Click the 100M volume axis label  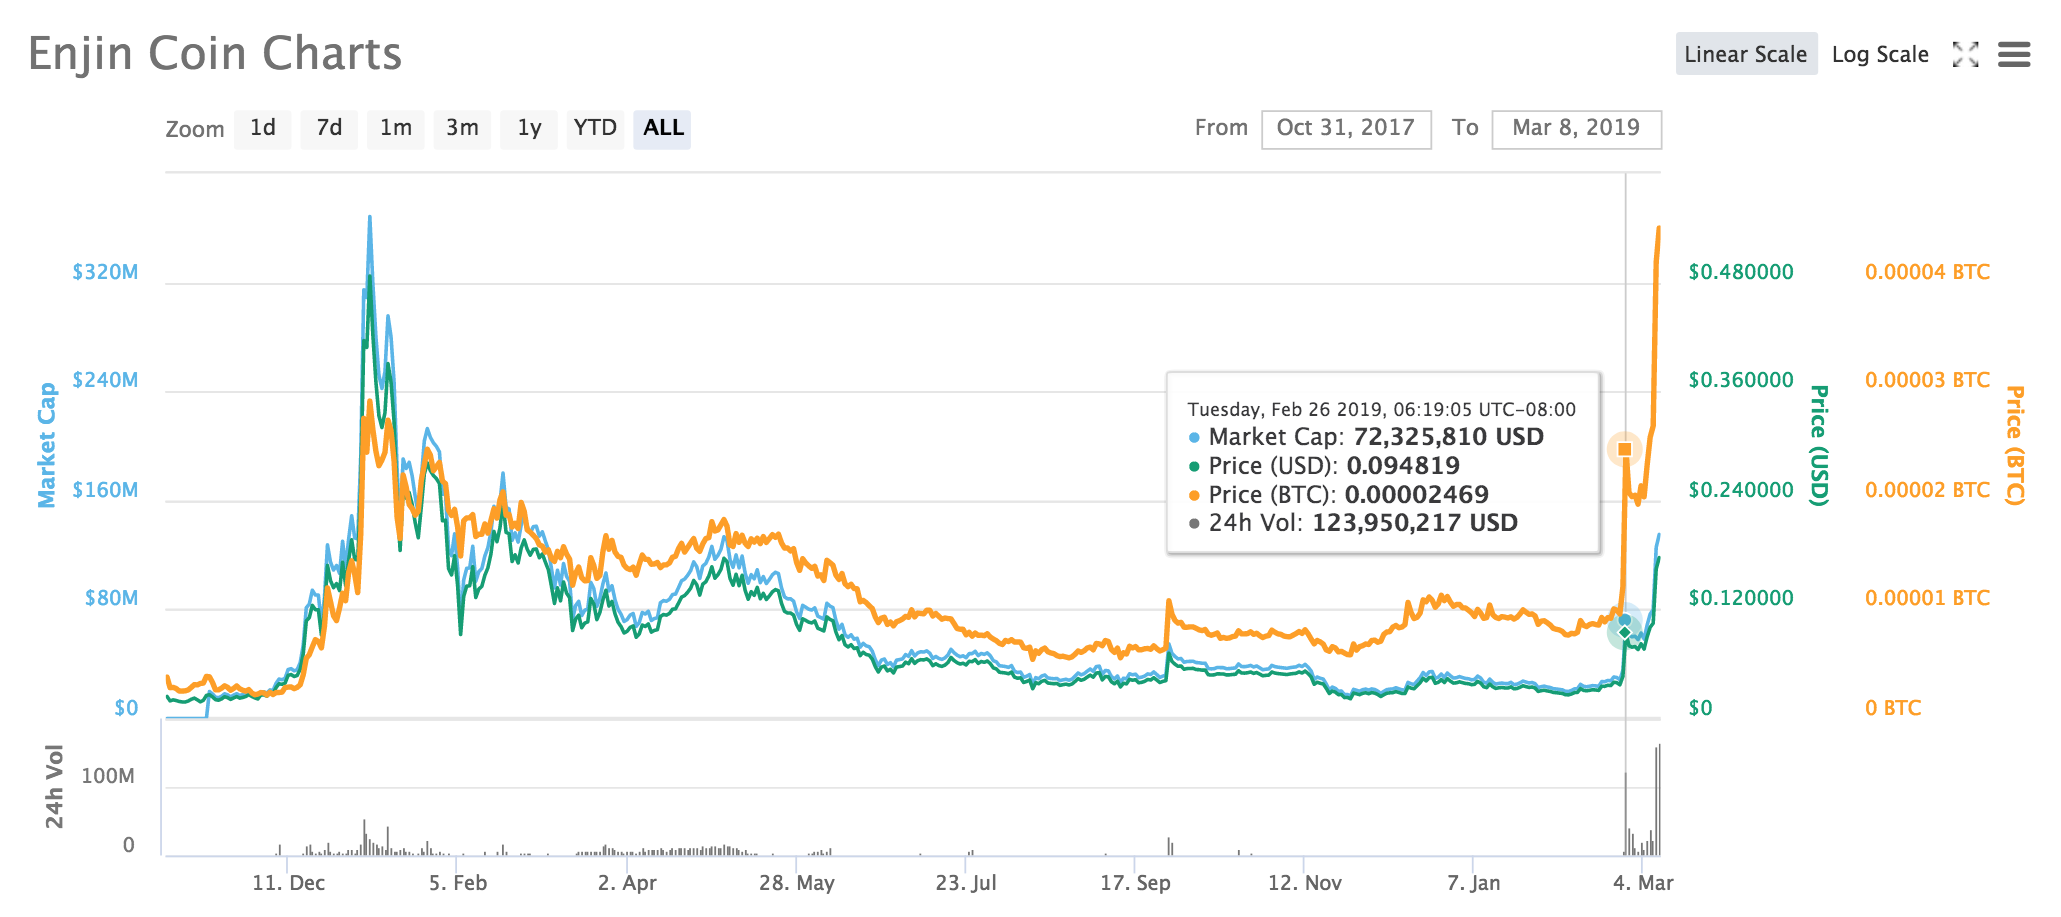(108, 777)
